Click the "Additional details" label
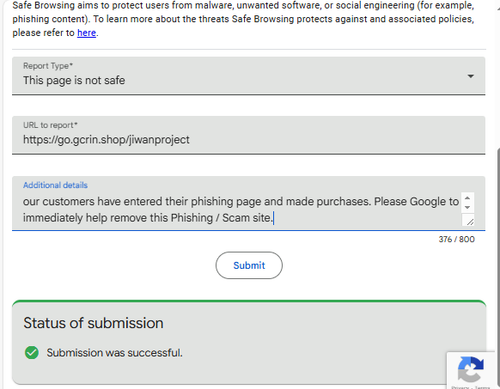 pyautogui.click(x=55, y=185)
